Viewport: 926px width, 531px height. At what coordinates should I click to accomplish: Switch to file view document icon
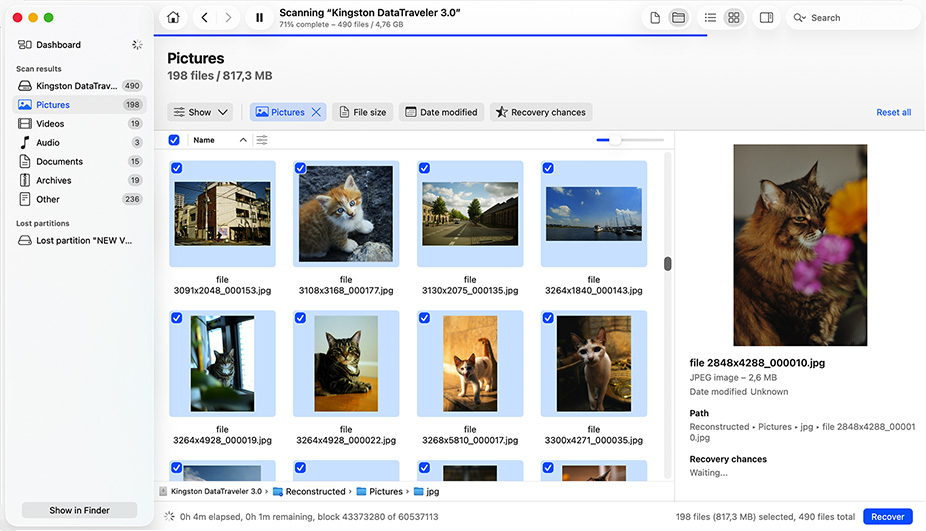click(x=655, y=18)
